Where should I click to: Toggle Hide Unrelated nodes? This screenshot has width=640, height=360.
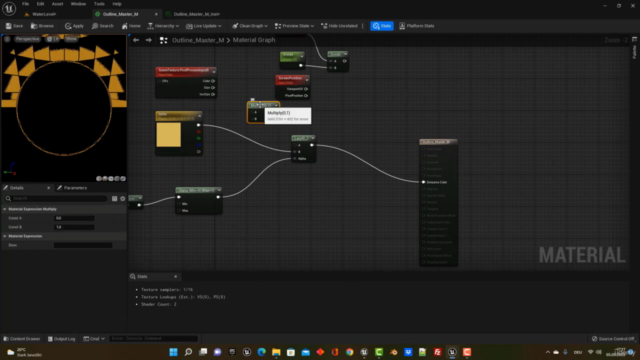point(339,26)
